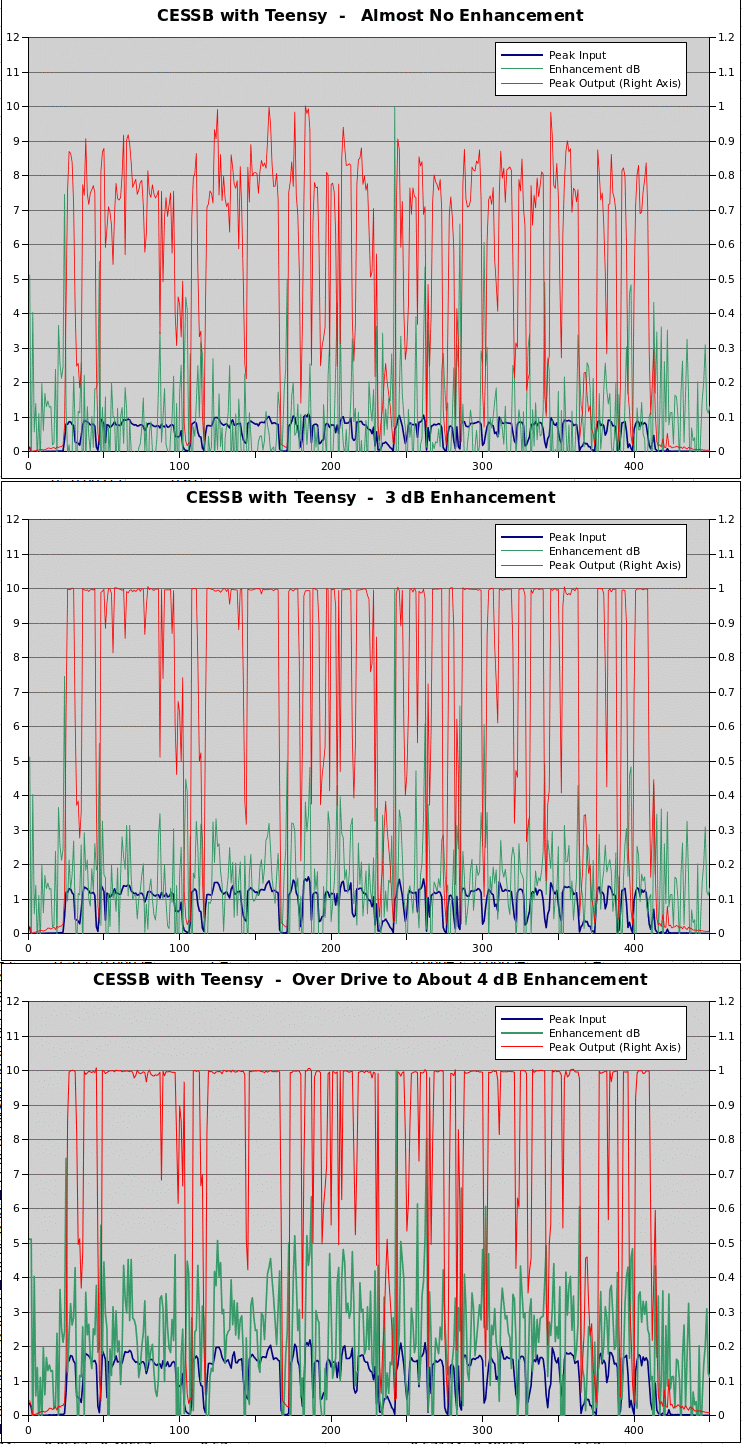Click x-axis value '0' of the Over Drive chart

tap(28, 1430)
